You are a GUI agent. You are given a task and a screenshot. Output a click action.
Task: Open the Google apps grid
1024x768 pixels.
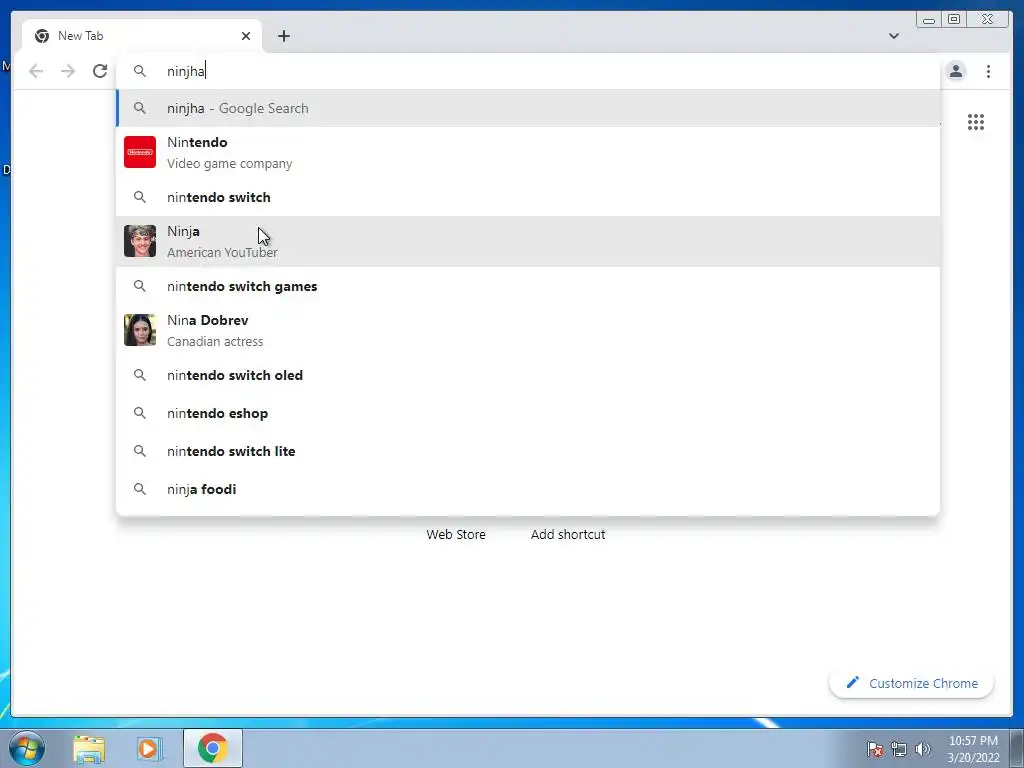976,122
